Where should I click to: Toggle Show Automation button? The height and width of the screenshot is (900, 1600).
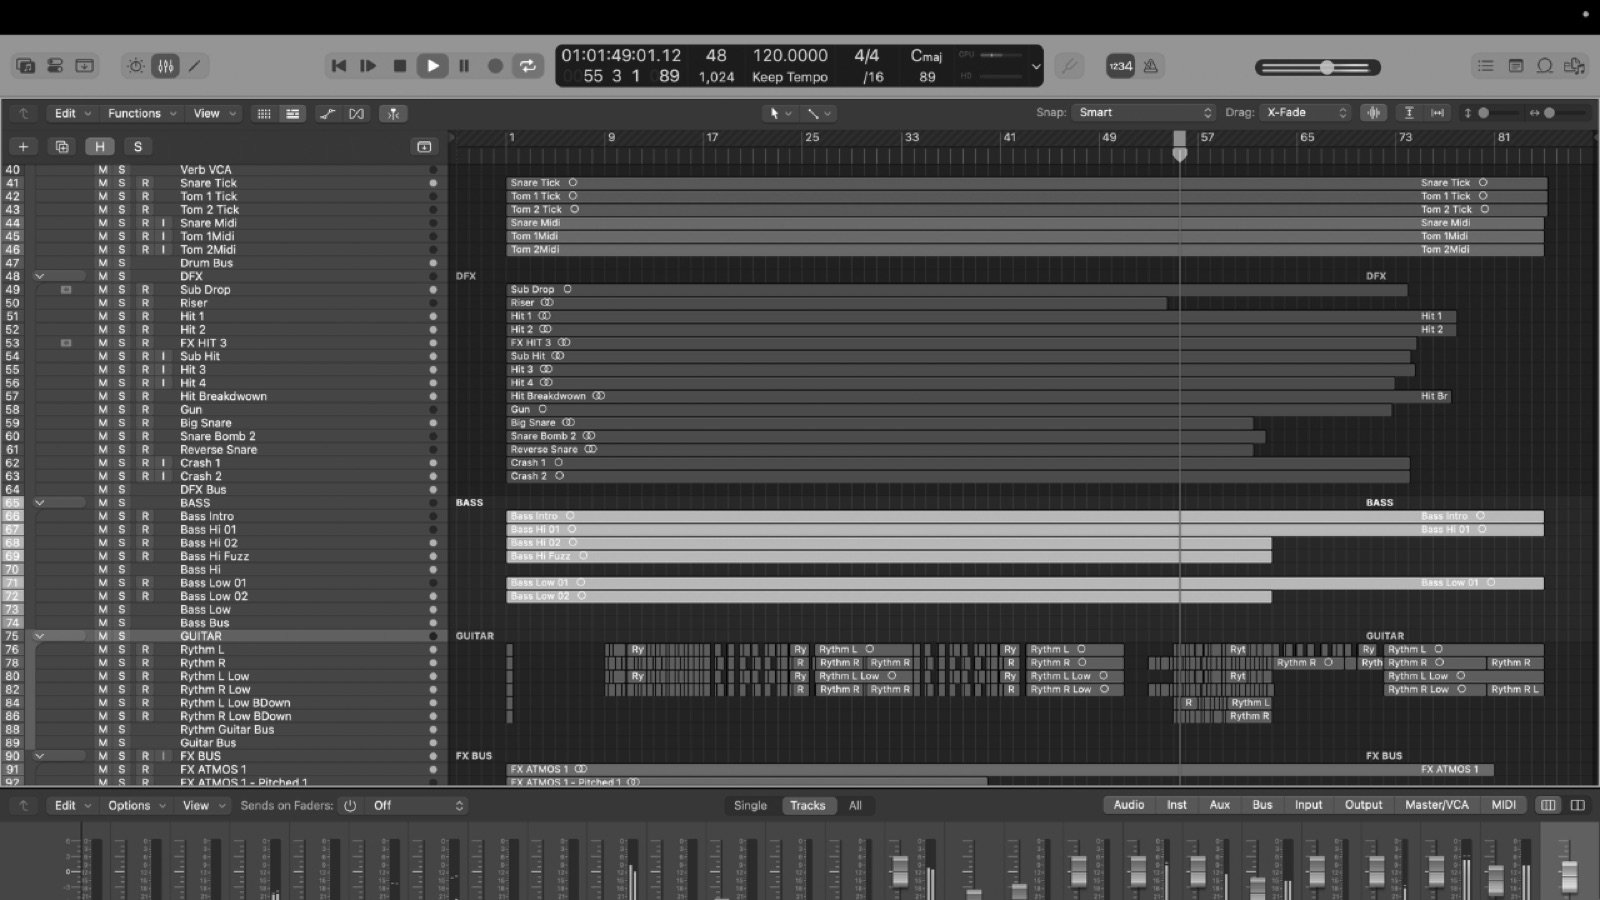(x=327, y=114)
